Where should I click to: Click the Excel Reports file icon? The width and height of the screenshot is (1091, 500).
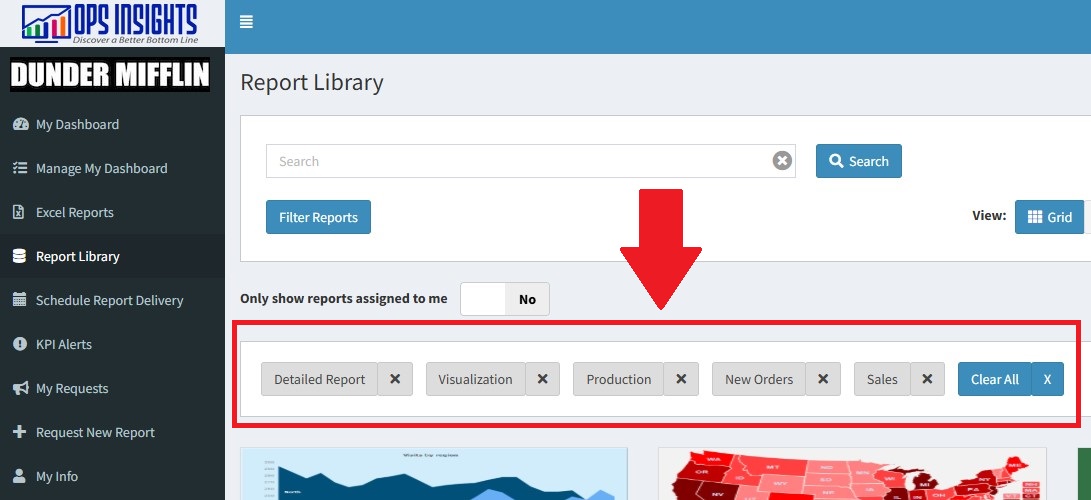[19, 212]
